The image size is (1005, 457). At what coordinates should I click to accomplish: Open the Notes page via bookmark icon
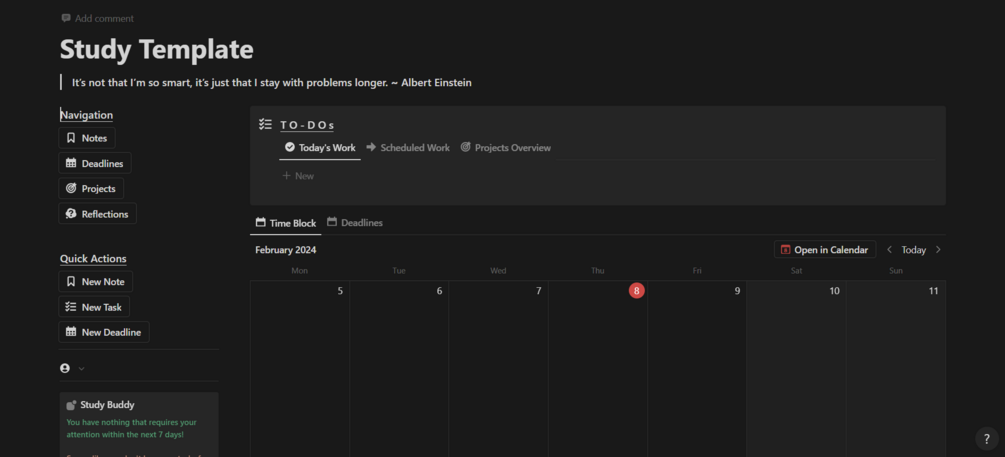[x=71, y=138]
